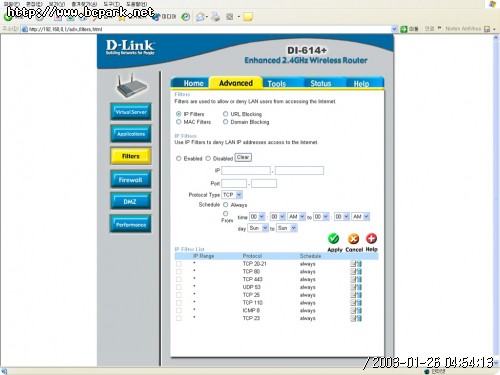Switch to the Status tab
This screenshot has width=500, height=375.
[x=323, y=83]
